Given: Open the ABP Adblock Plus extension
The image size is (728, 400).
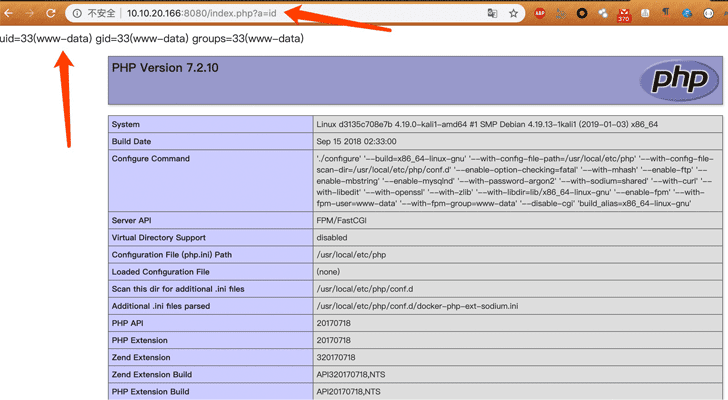Looking at the screenshot, I should pos(540,14).
